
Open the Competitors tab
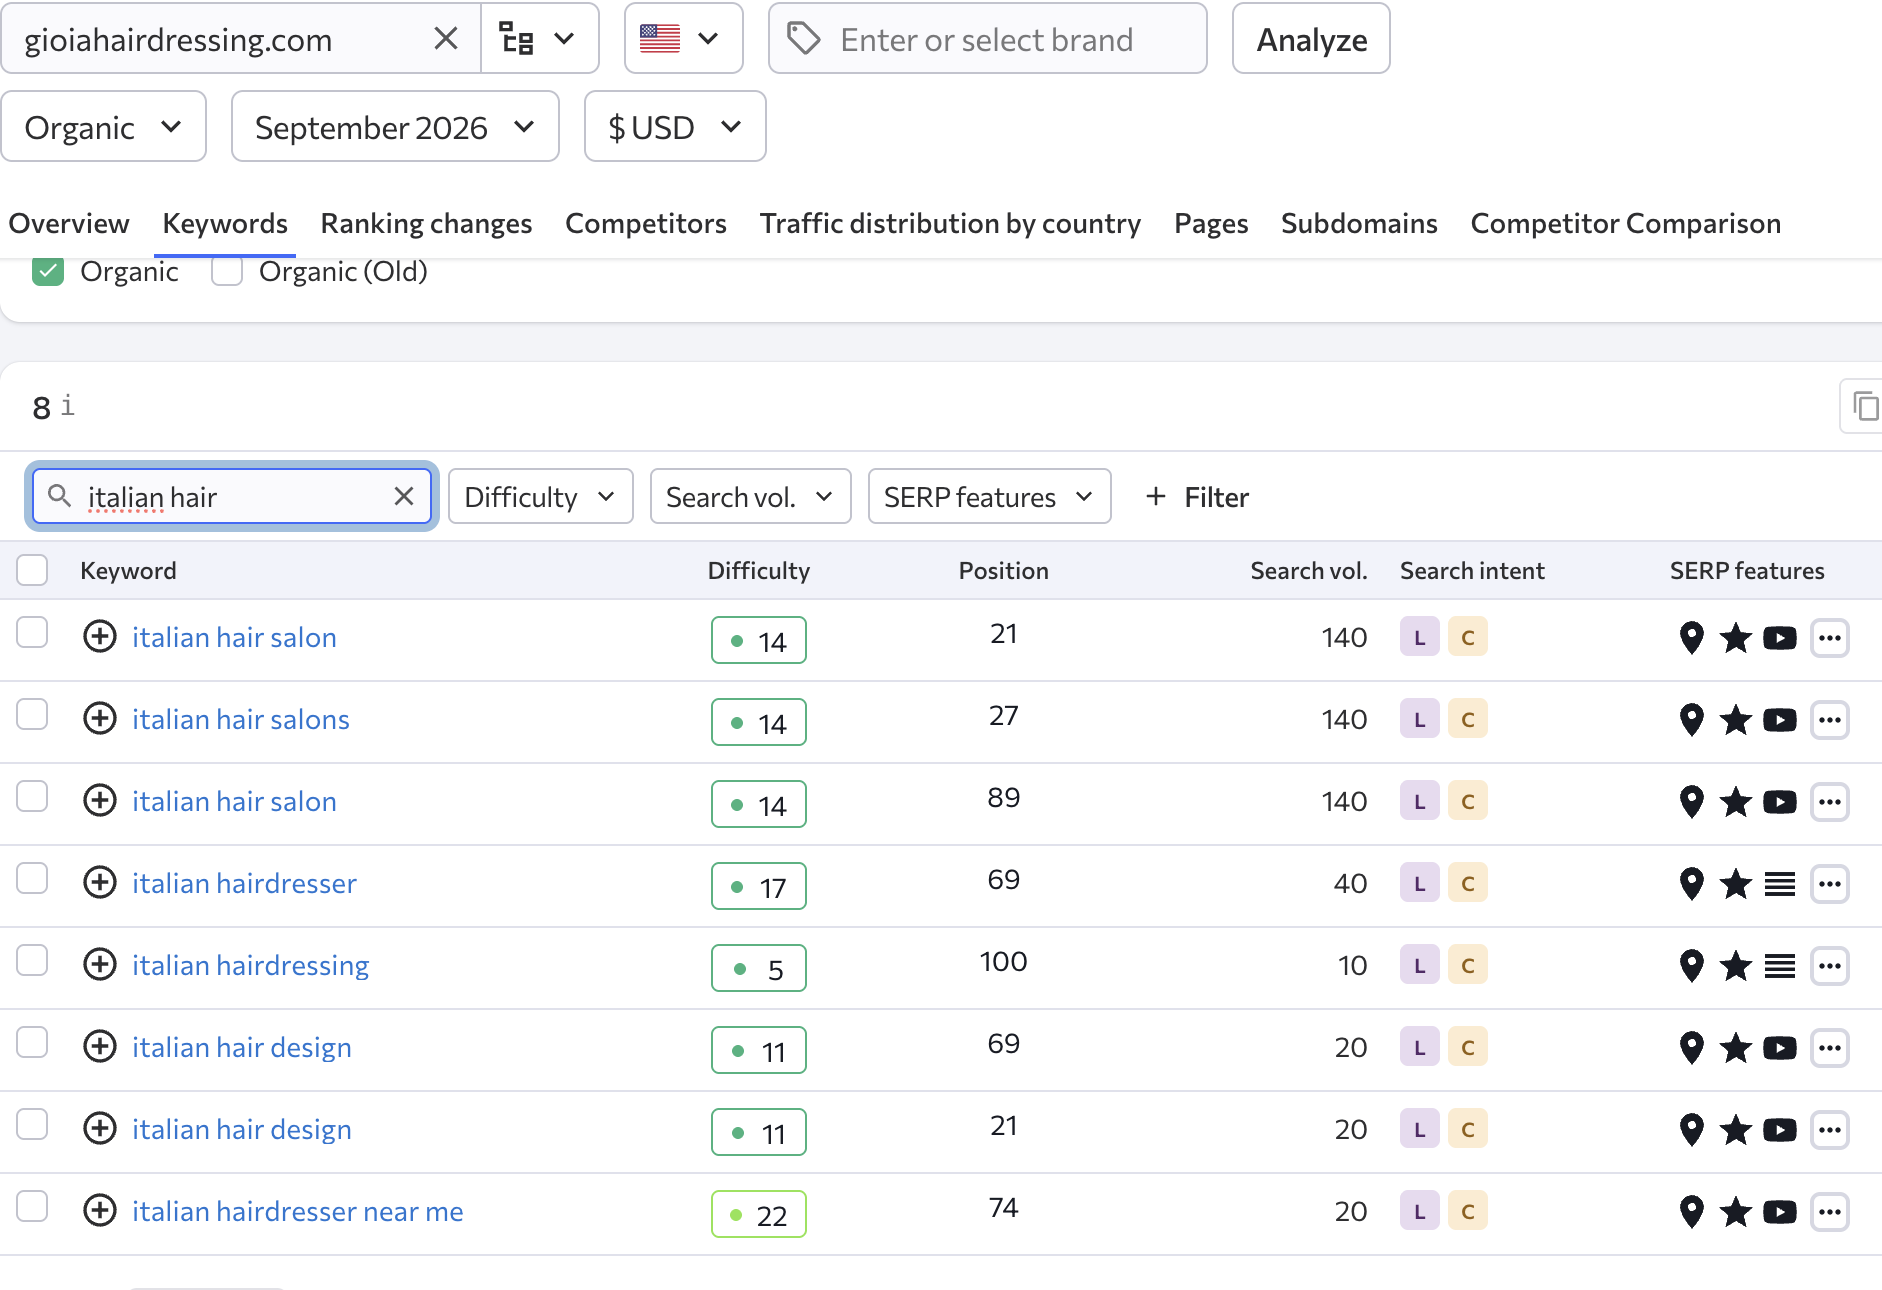[x=646, y=223]
